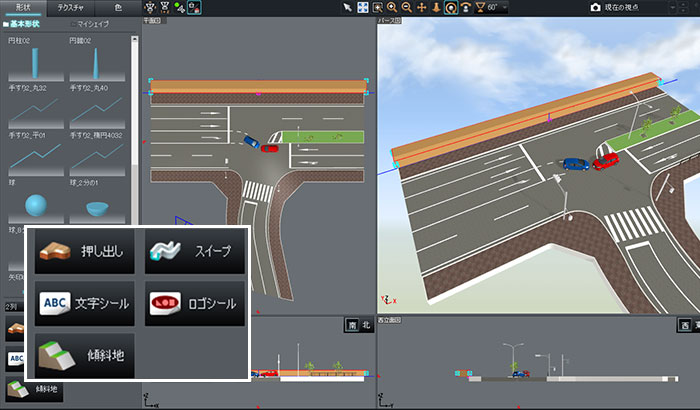Switch to the テクスチャ tab

pos(70,7)
